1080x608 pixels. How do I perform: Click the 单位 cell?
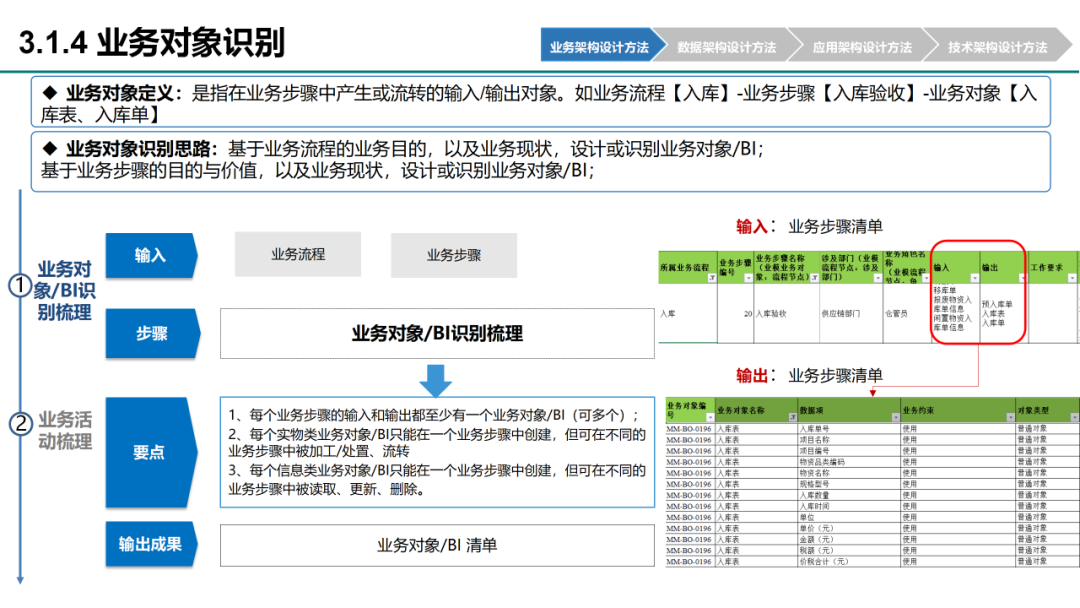(x=849, y=516)
